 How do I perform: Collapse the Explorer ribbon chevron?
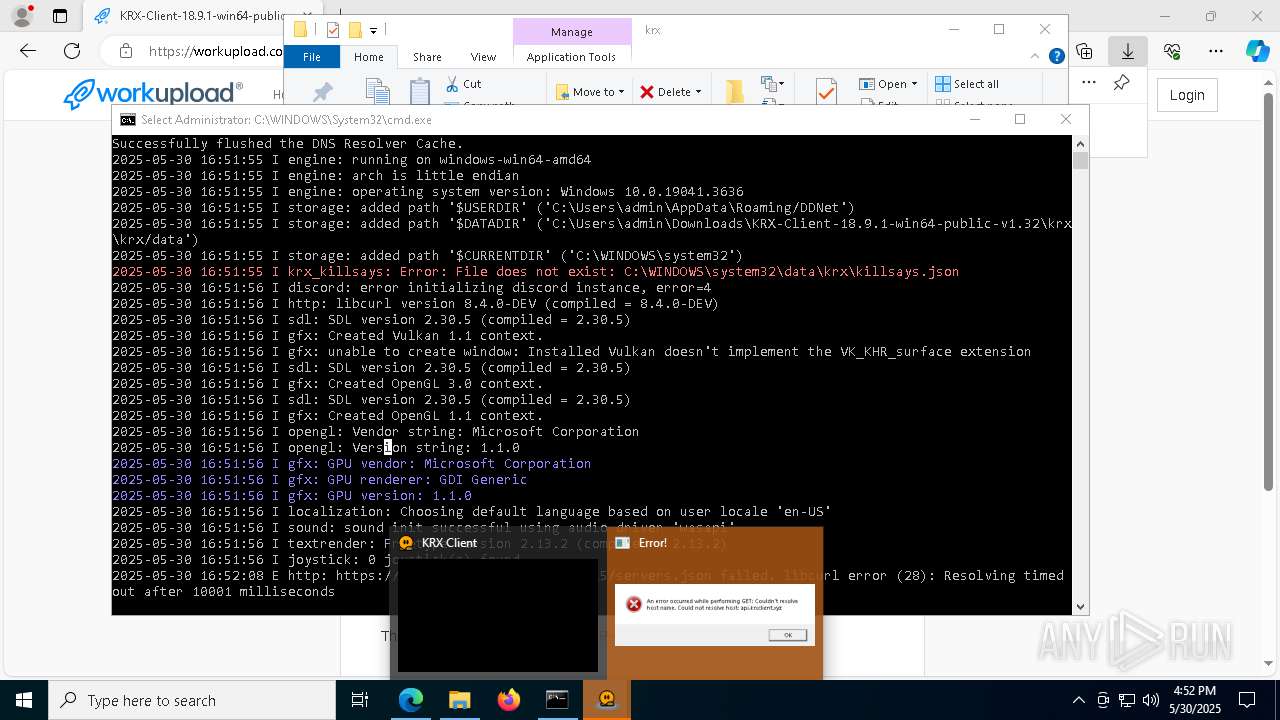click(1037, 57)
